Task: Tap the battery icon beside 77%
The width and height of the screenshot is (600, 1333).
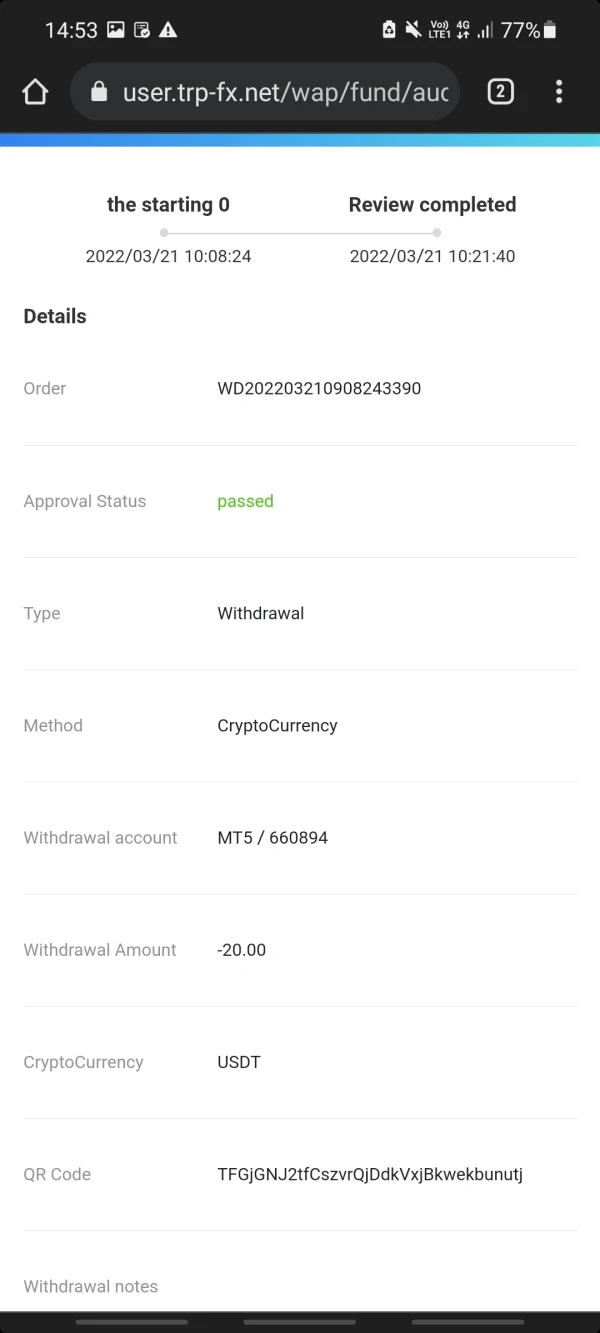Action: (549, 30)
